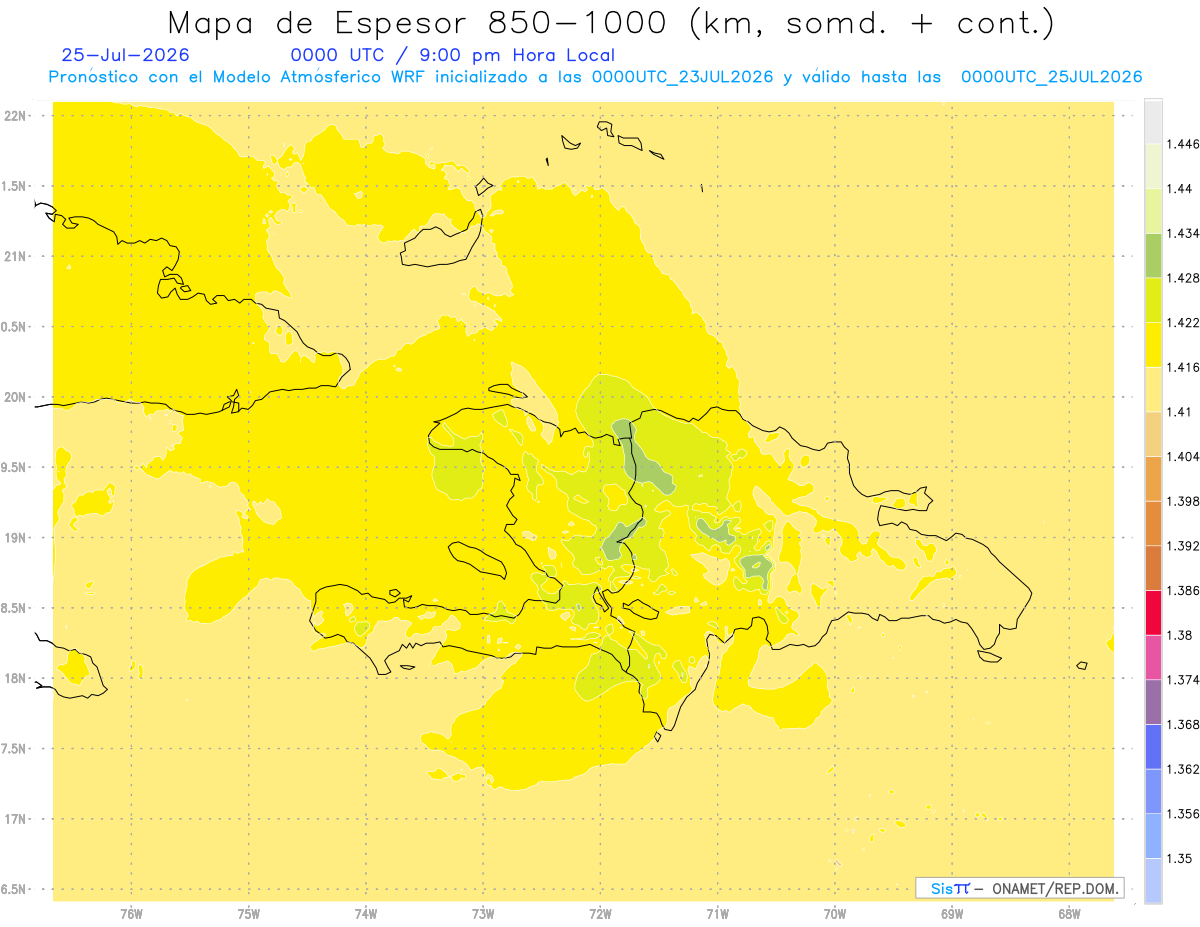Click the tan legend swatch between 1.404 and 1.41
Screen dimensions: 1200x927
pos(1153,433)
